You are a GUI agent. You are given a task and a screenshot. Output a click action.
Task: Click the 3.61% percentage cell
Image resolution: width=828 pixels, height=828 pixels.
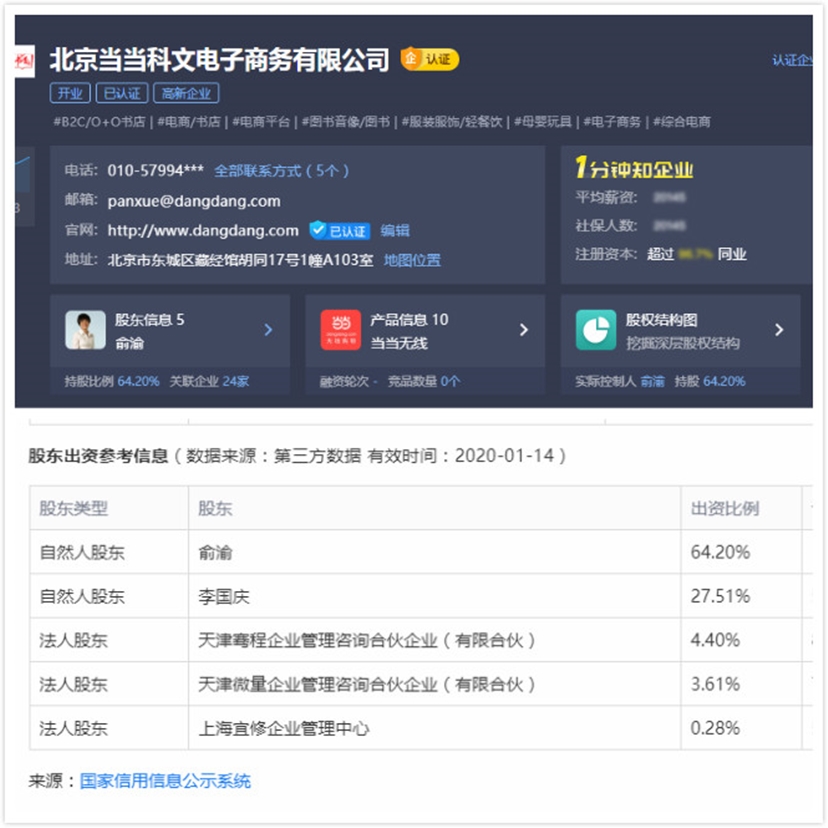741,684
